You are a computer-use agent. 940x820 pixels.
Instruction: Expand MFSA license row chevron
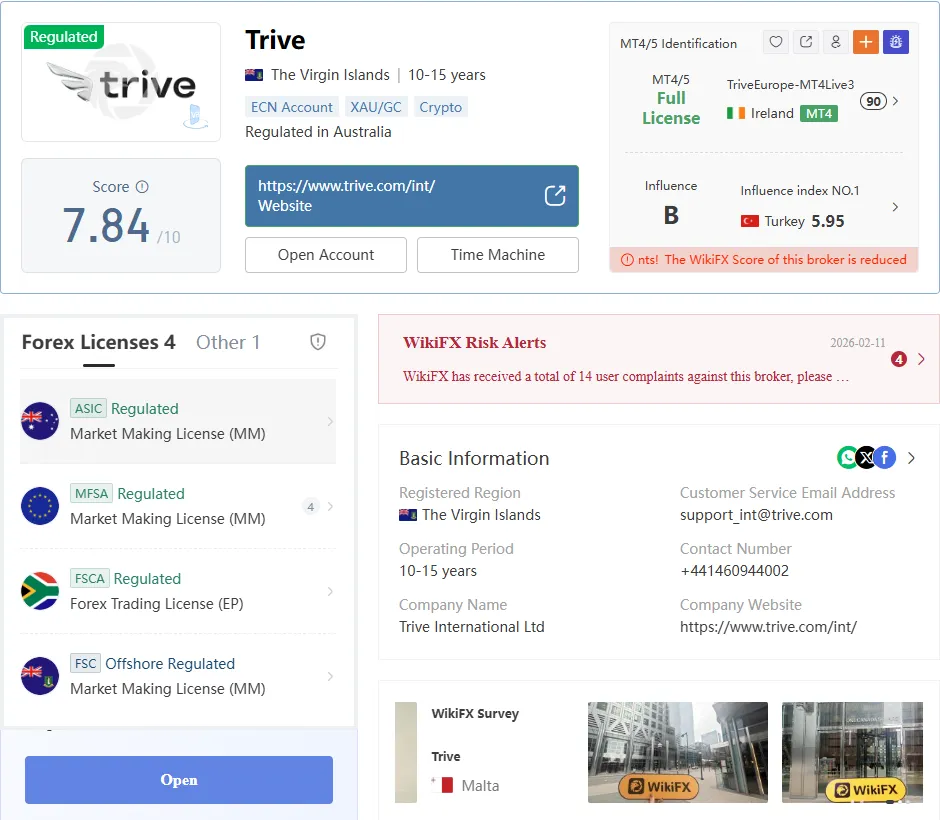point(330,507)
